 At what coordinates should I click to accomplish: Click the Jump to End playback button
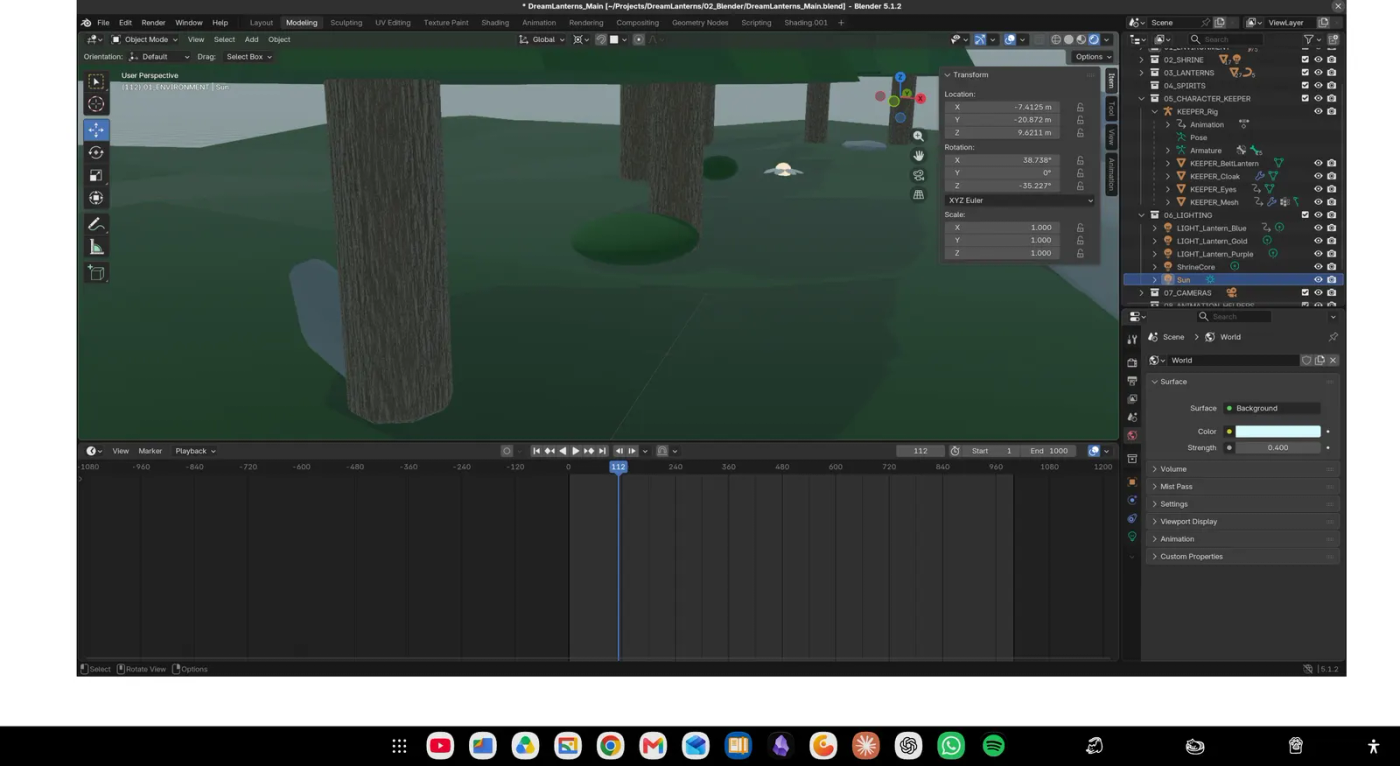tap(602, 451)
